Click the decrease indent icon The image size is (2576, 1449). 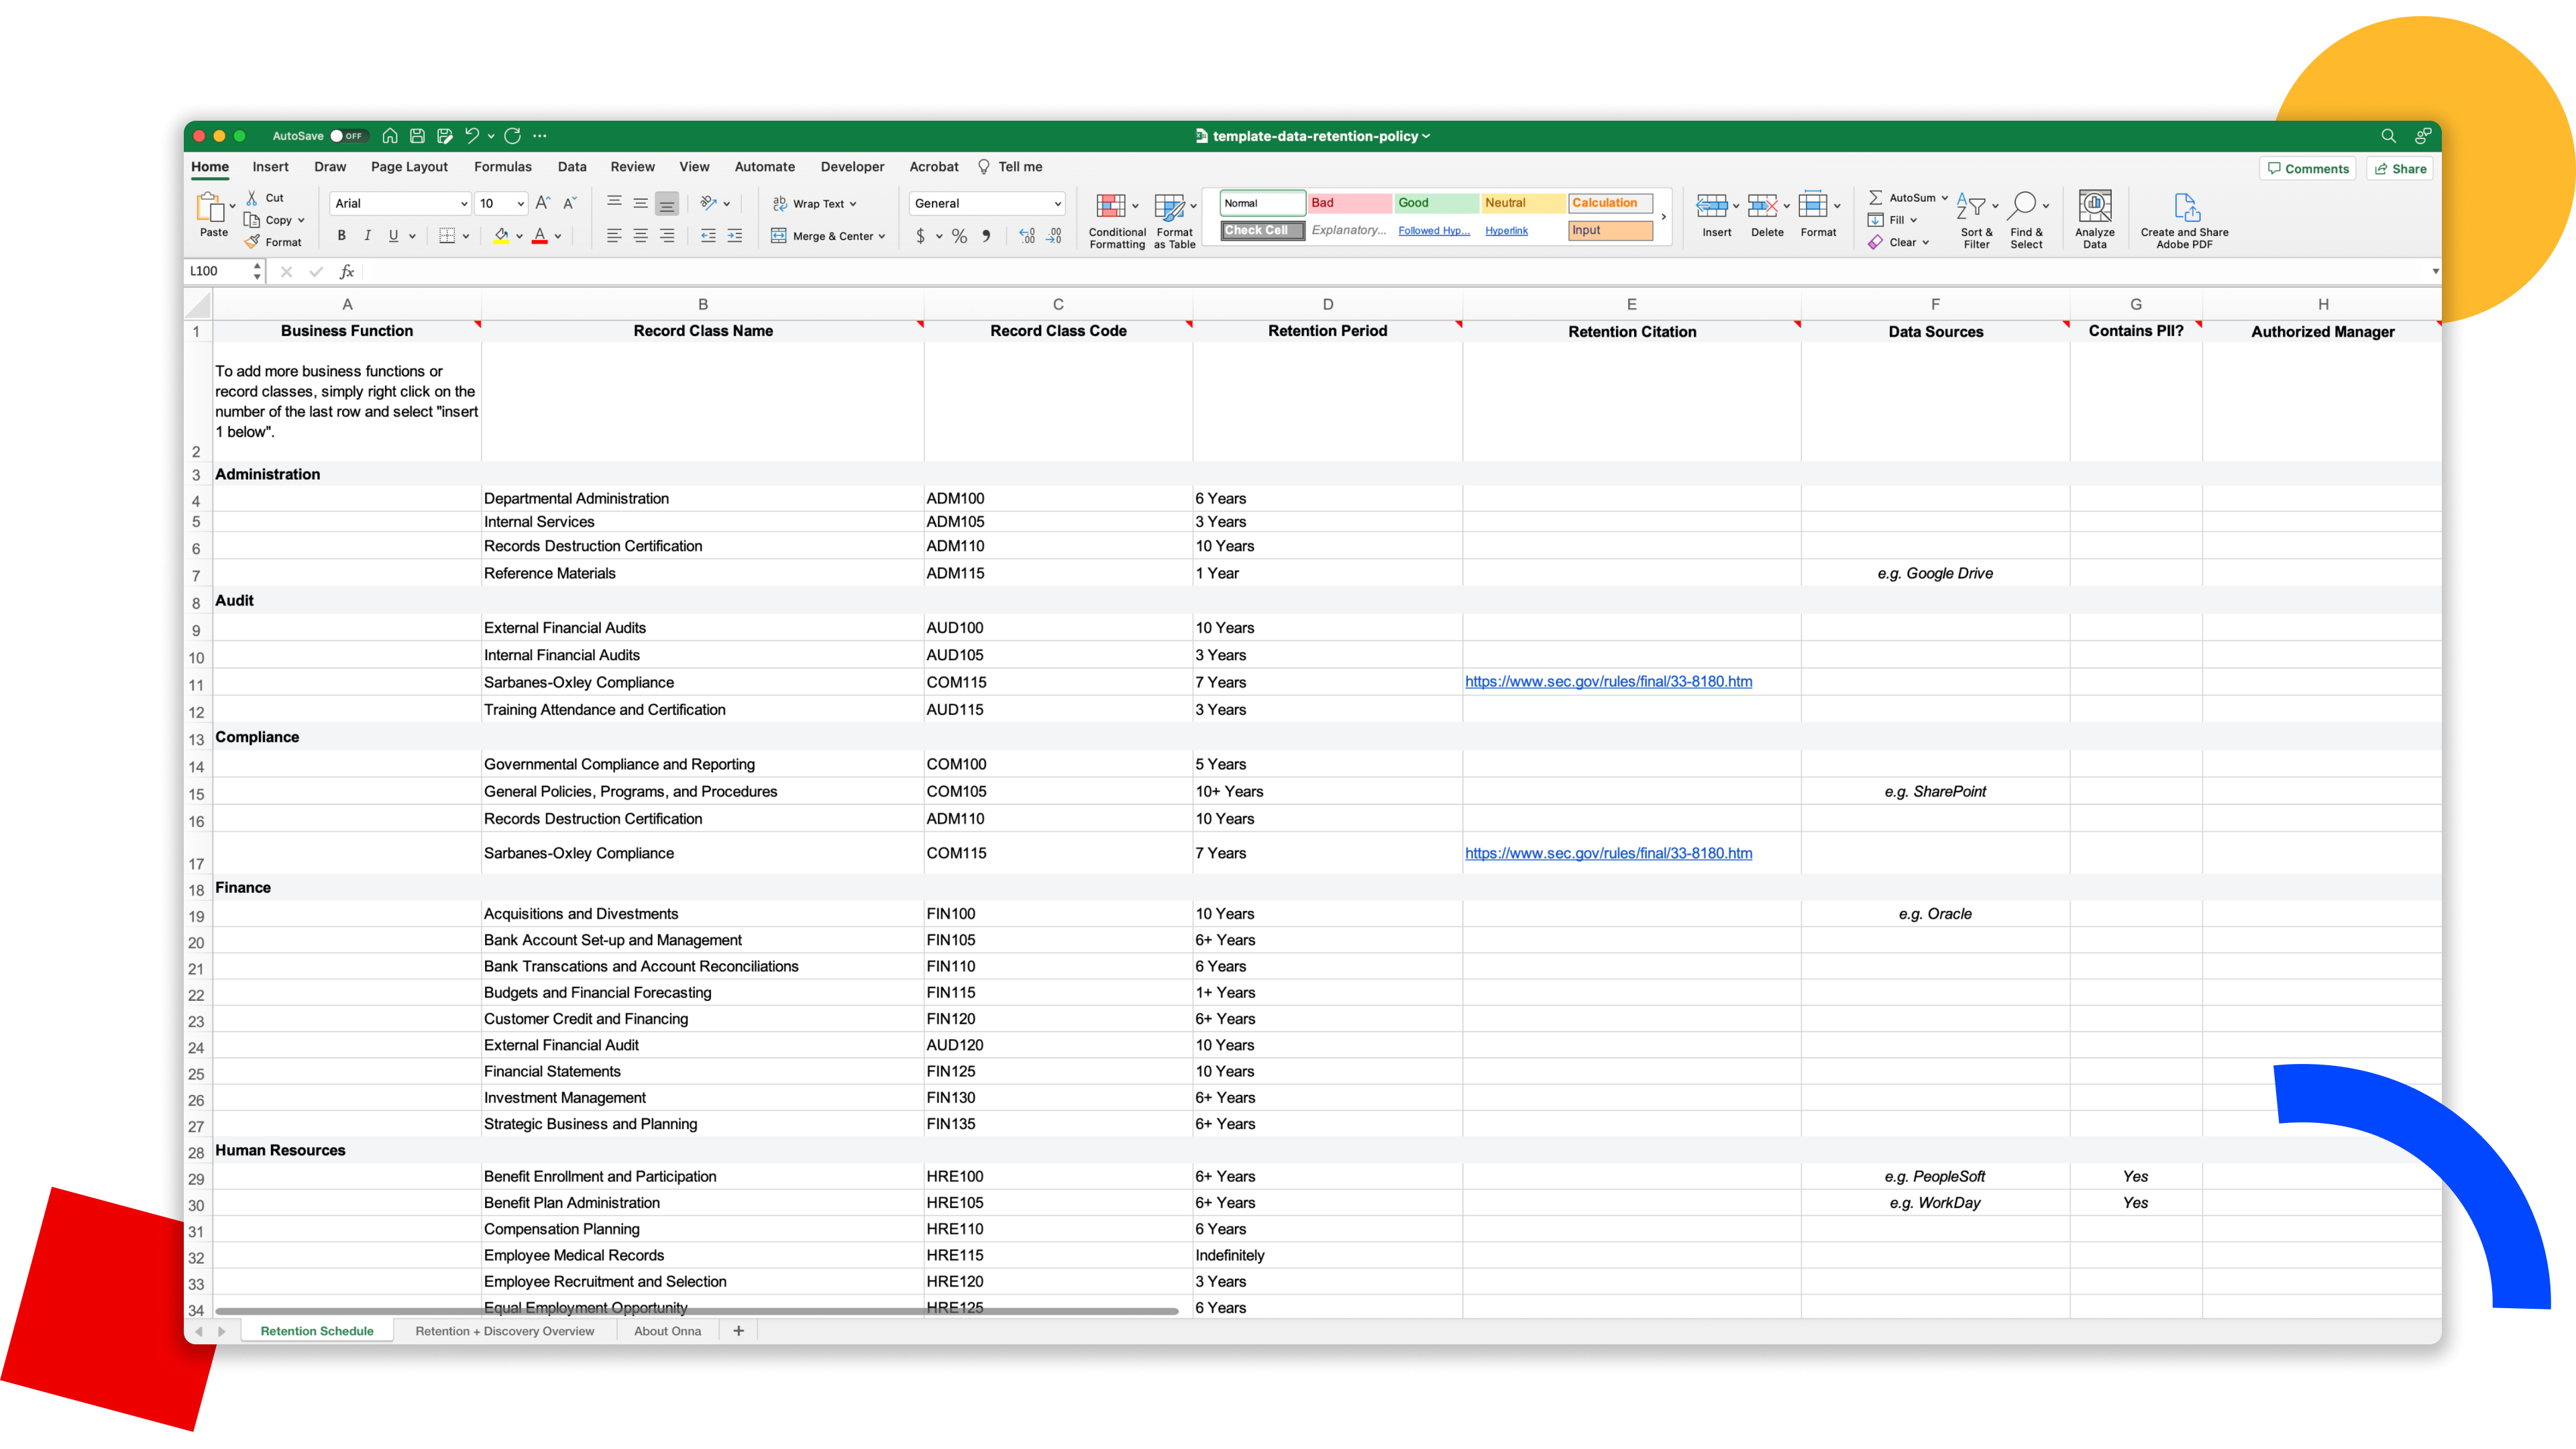pyautogui.click(x=708, y=236)
